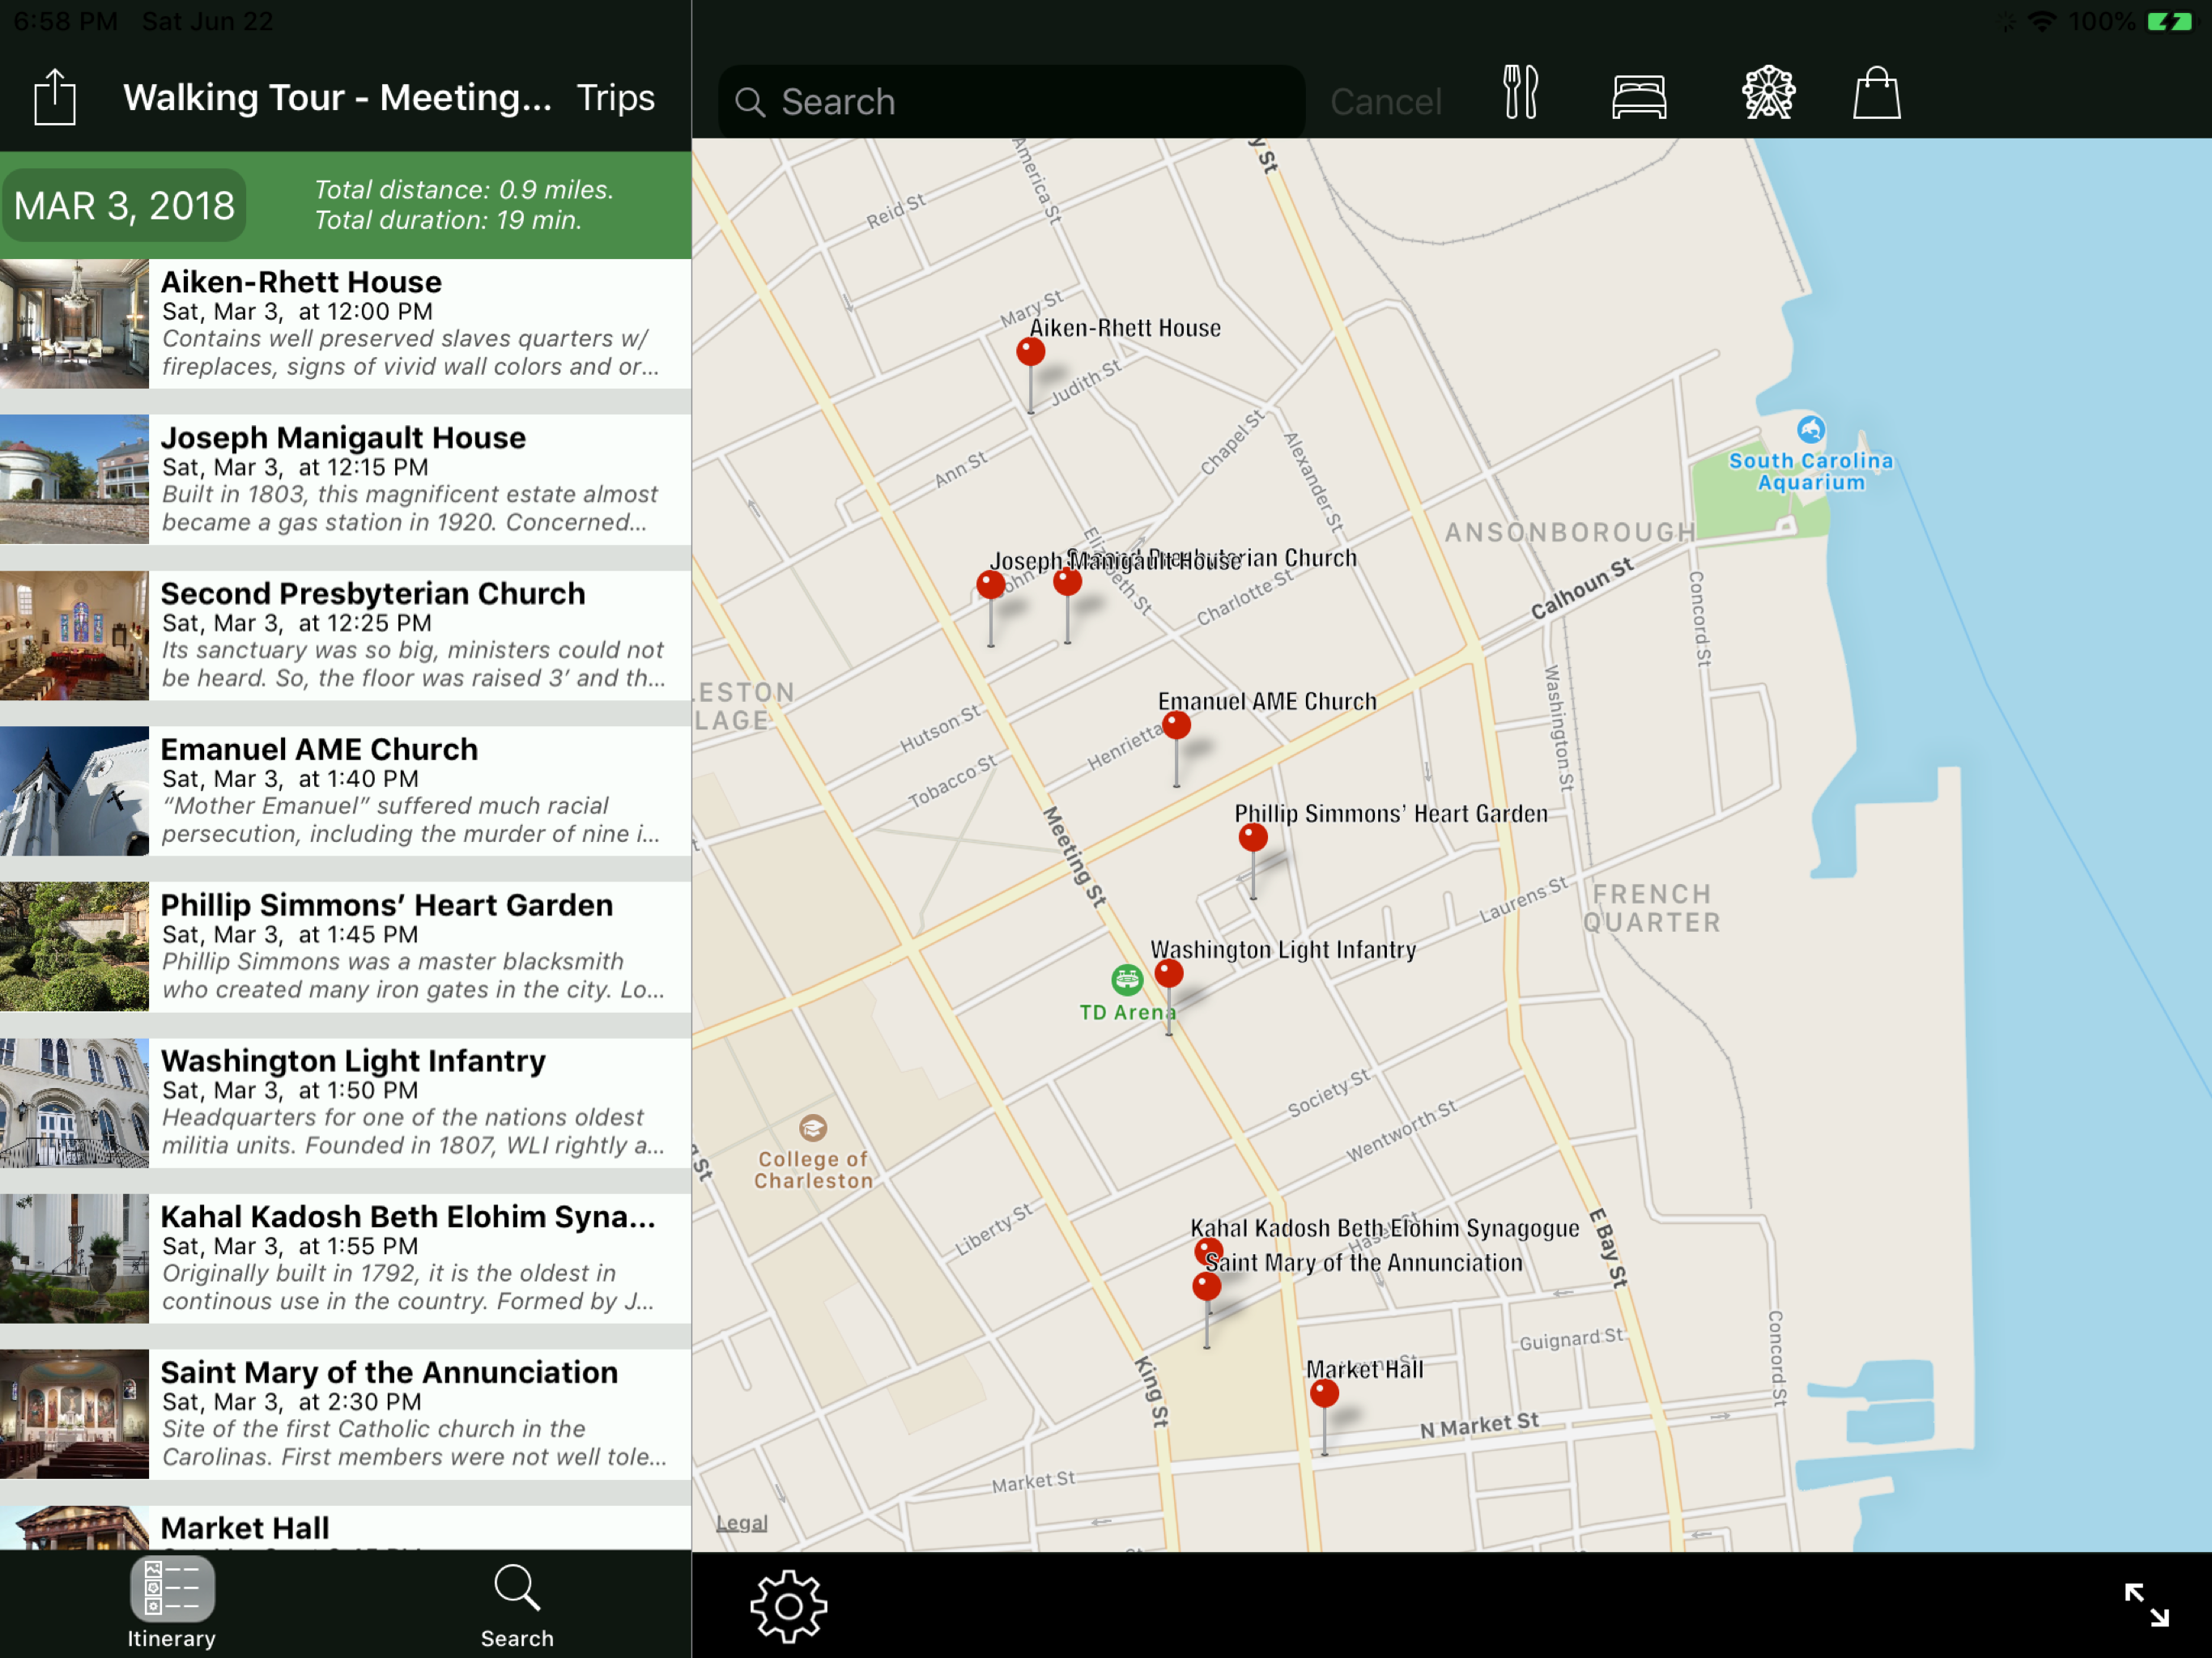
Task: Open the Washington Light Infantry photo
Action: (74, 1103)
